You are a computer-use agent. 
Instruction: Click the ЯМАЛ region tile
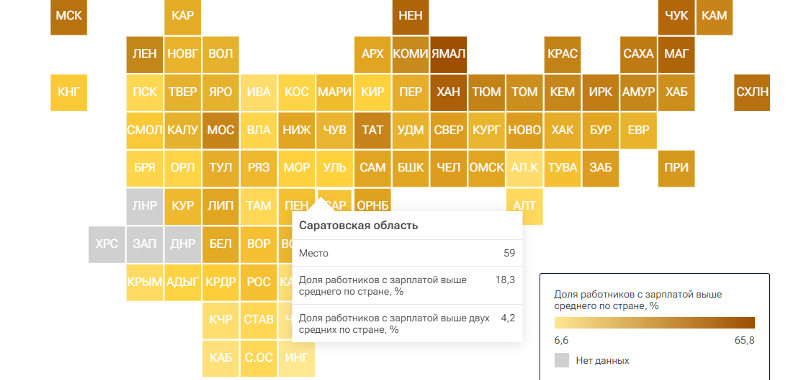point(448,54)
